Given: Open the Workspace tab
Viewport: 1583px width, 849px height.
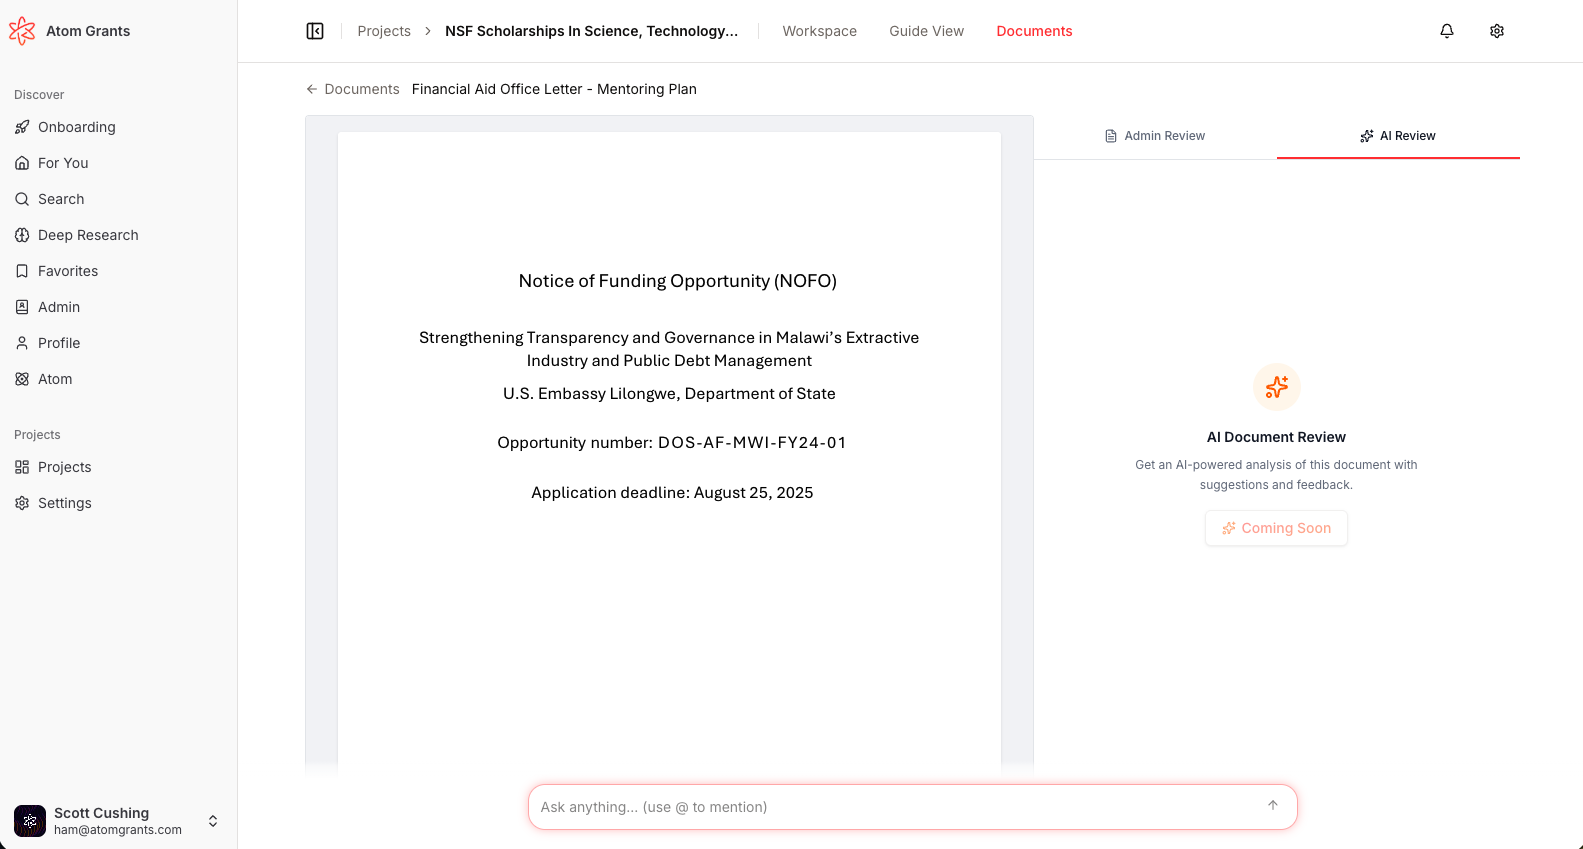Looking at the screenshot, I should (x=819, y=31).
